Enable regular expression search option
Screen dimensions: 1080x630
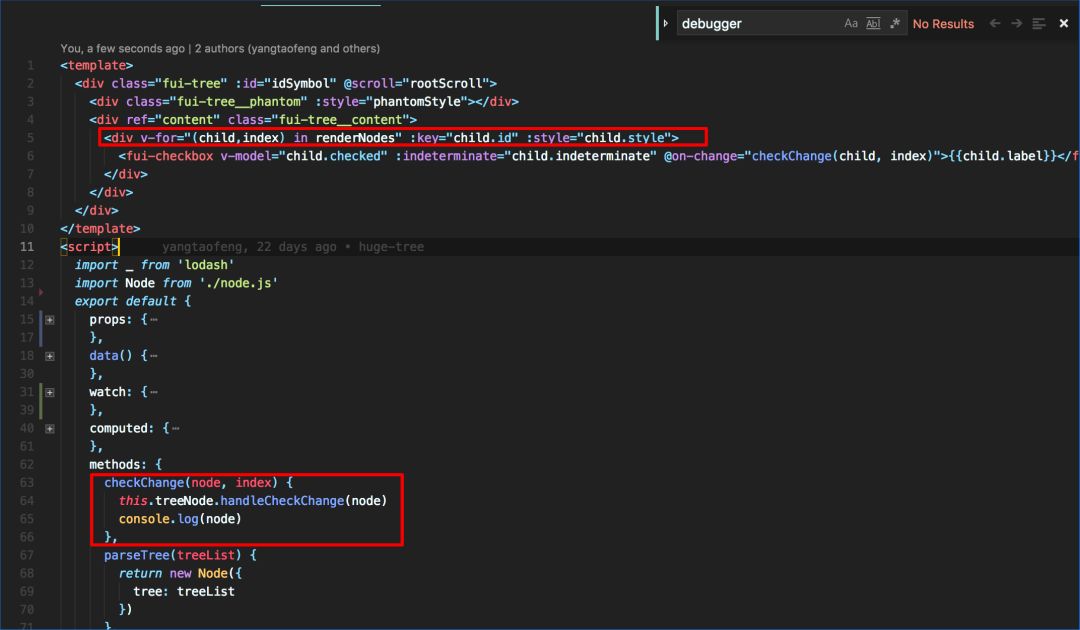(895, 23)
